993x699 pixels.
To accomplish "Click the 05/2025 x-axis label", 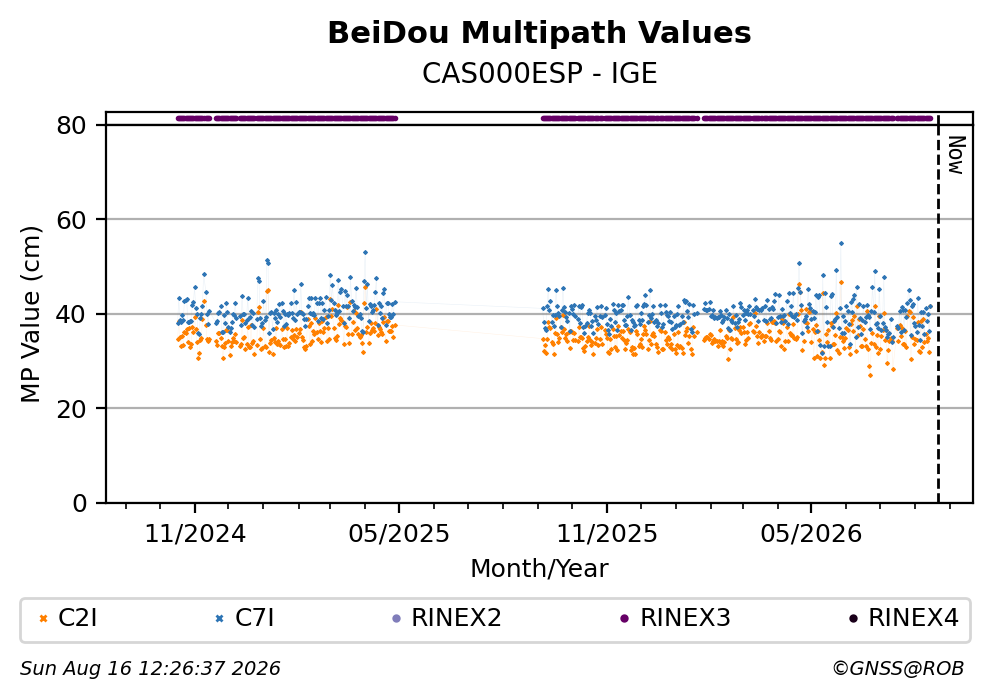I will click(x=398, y=534).
